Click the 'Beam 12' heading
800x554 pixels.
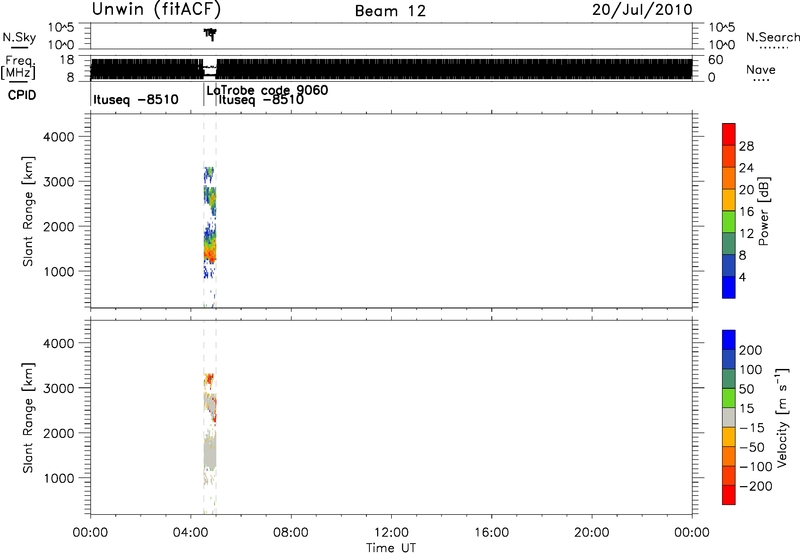[x=390, y=11]
